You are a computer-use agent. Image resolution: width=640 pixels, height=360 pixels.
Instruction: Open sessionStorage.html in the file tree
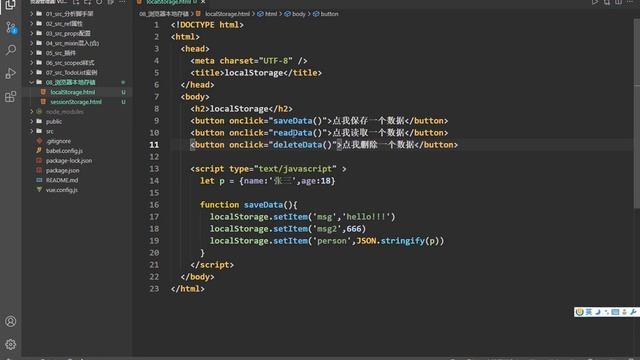pos(76,102)
